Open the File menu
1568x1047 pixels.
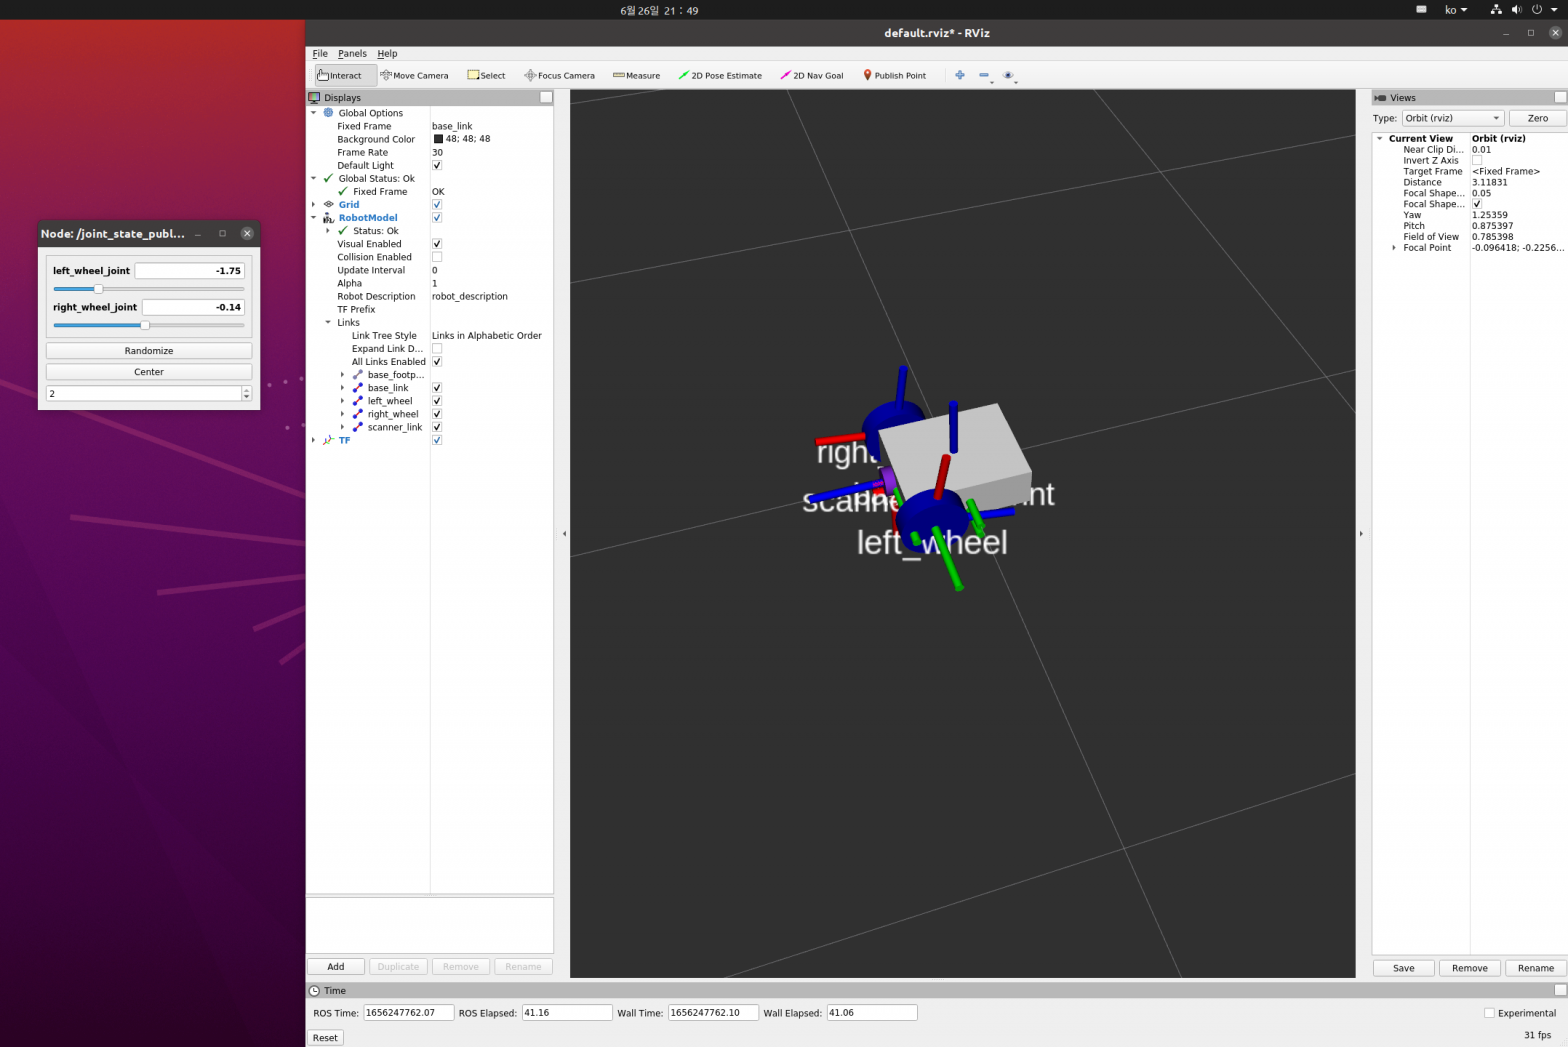pos(320,54)
